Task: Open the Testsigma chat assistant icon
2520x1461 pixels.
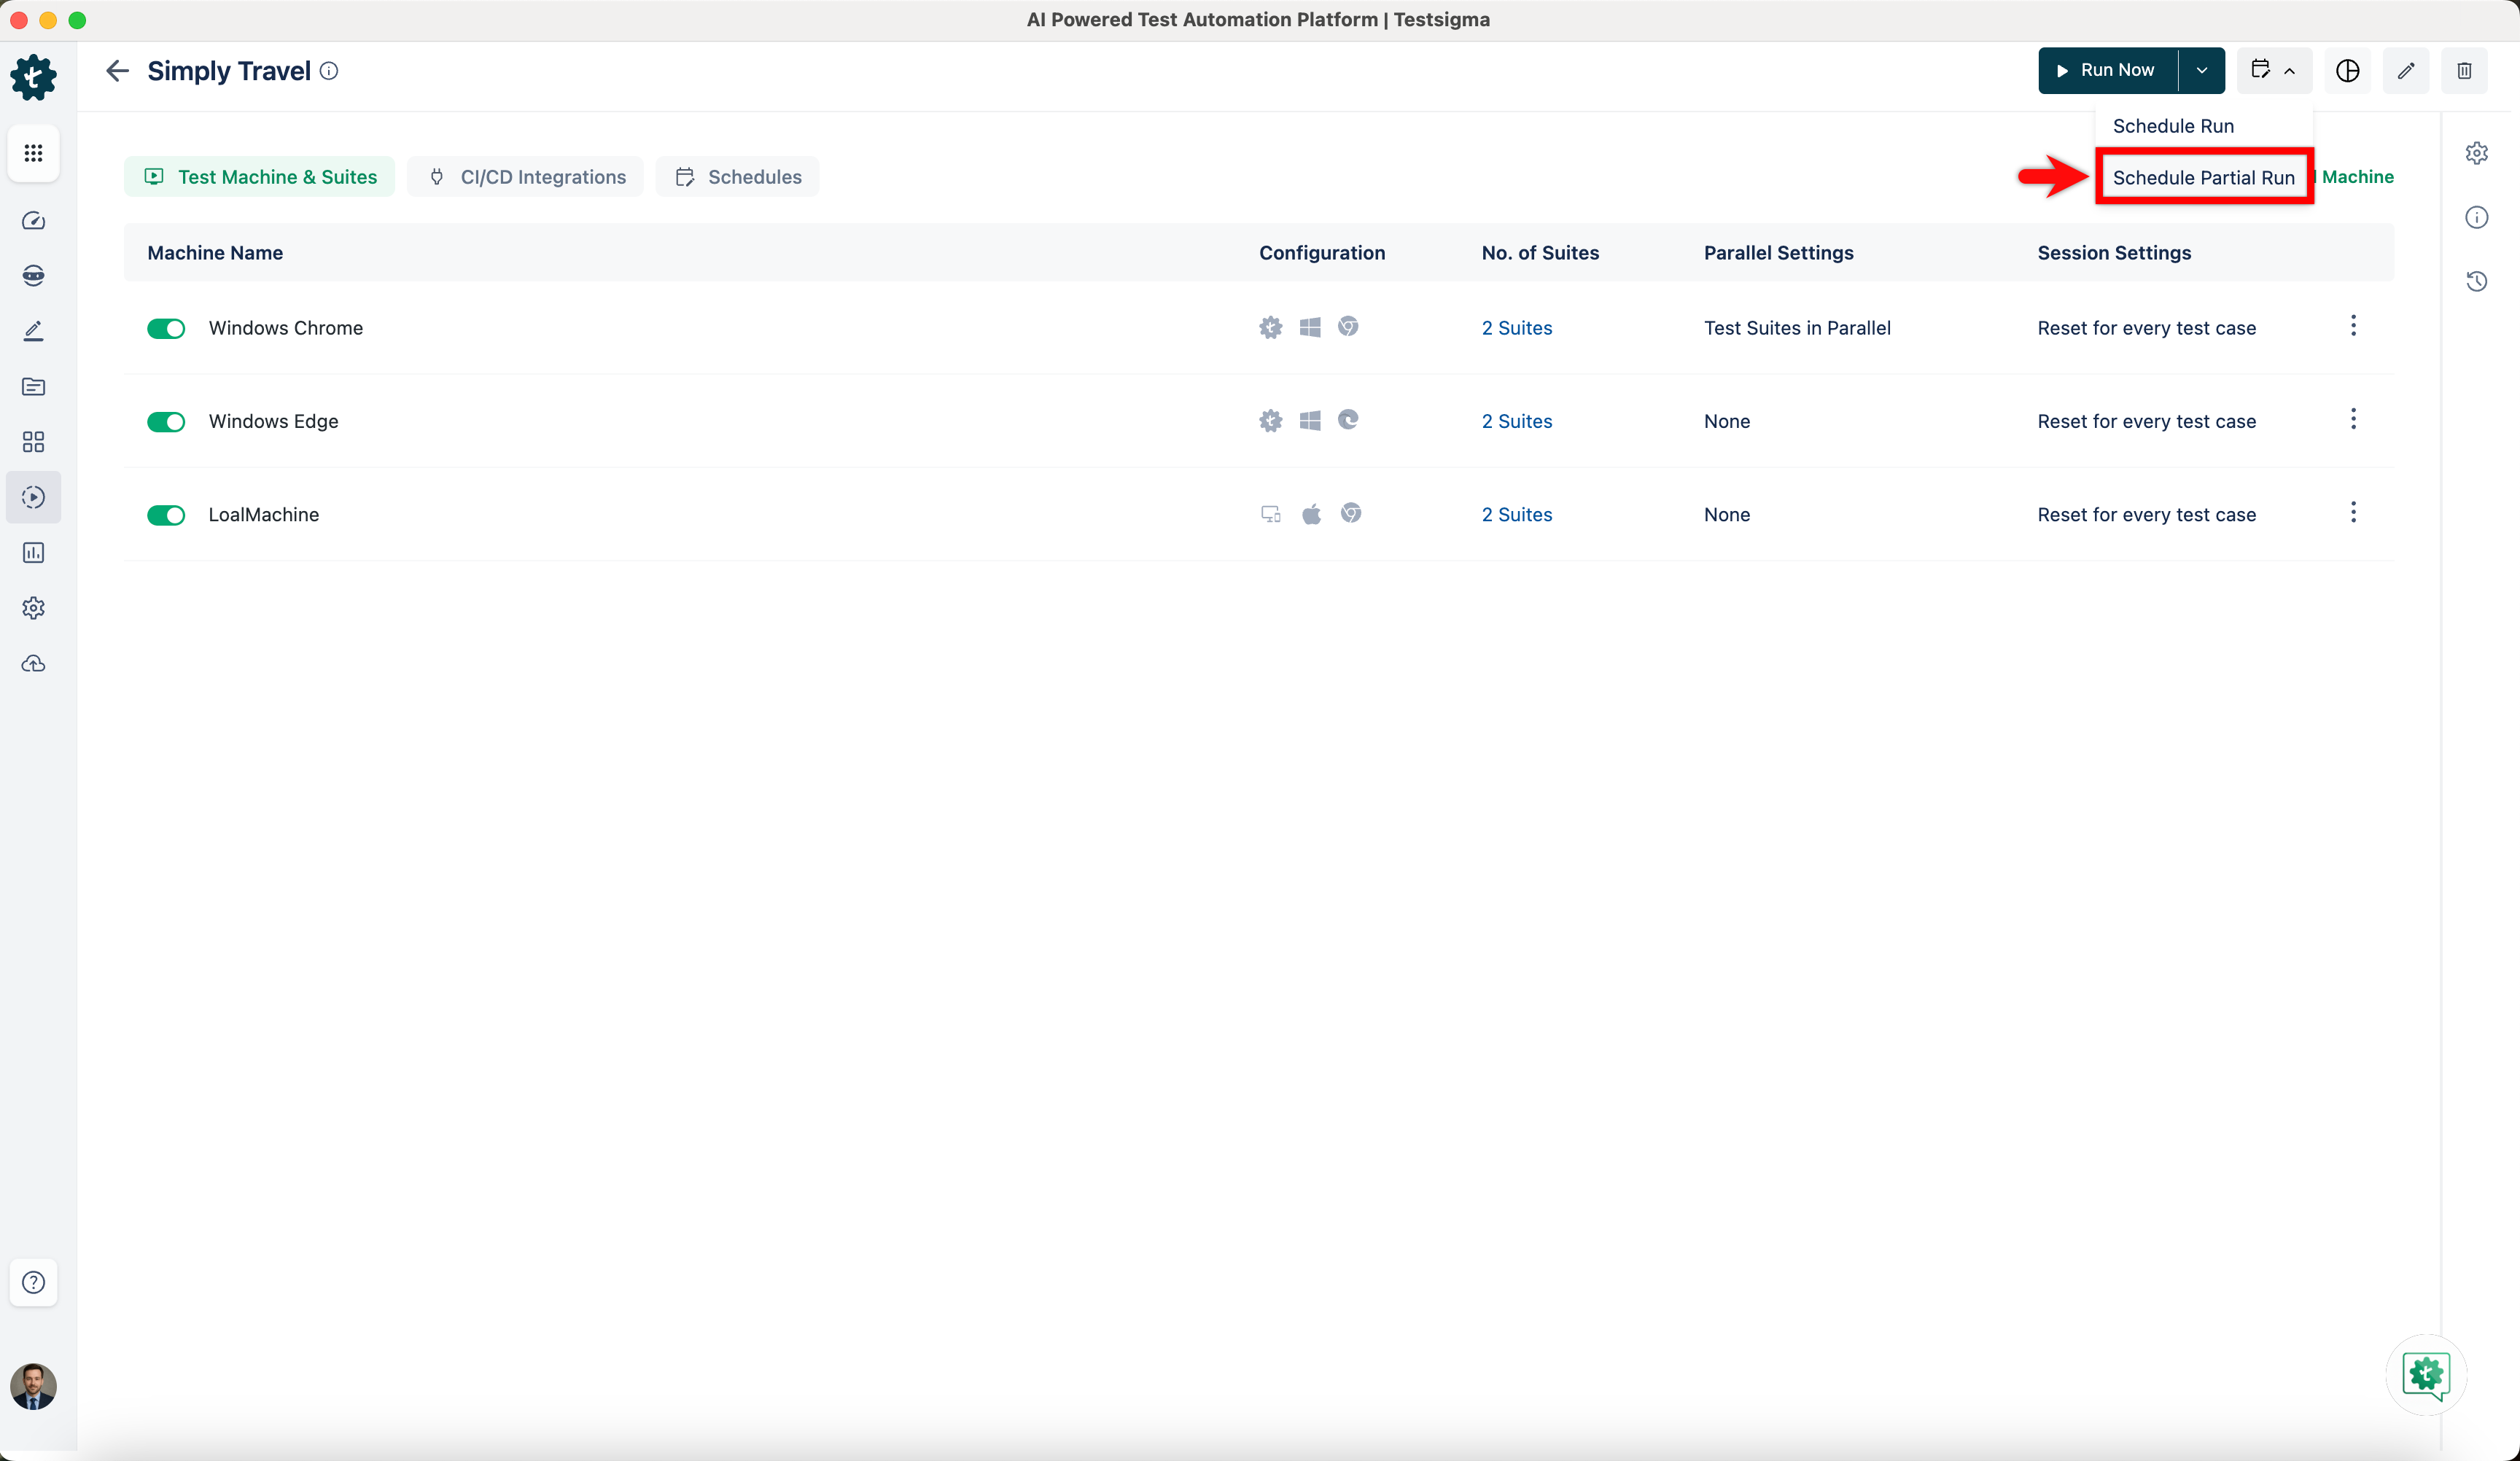Action: point(2425,1374)
